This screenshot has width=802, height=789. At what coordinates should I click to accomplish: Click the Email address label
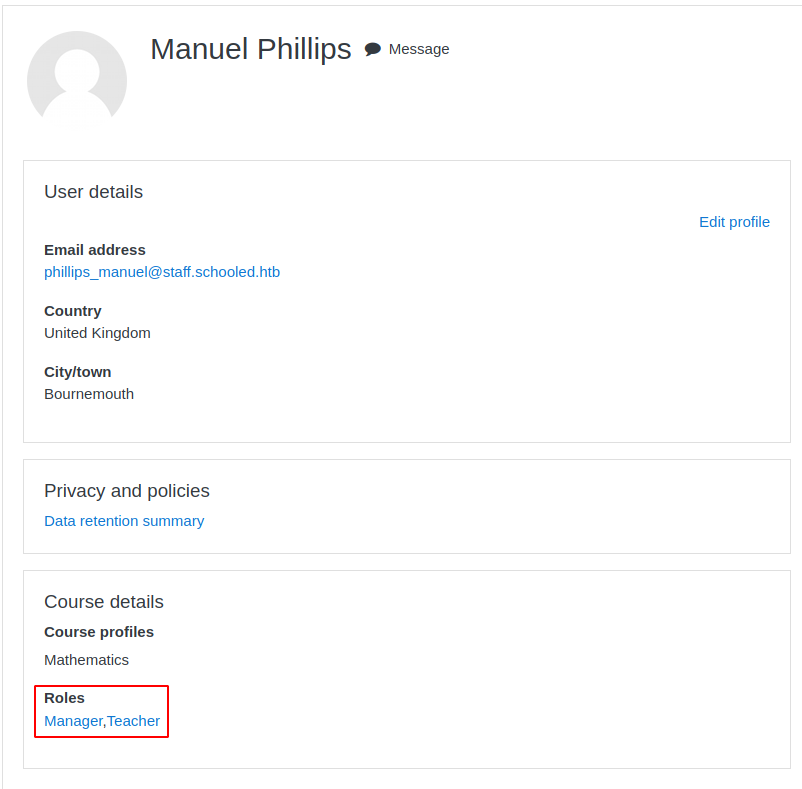[x=95, y=250]
